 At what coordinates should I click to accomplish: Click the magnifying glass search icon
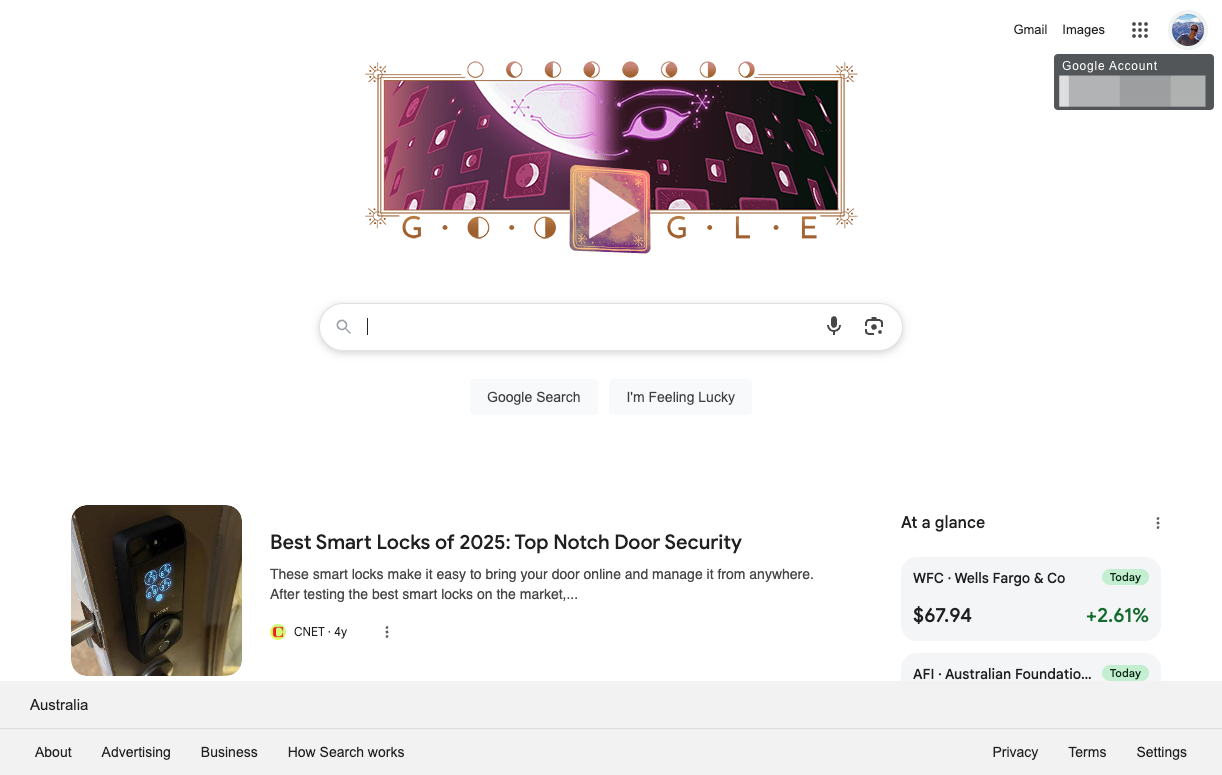[x=344, y=327]
